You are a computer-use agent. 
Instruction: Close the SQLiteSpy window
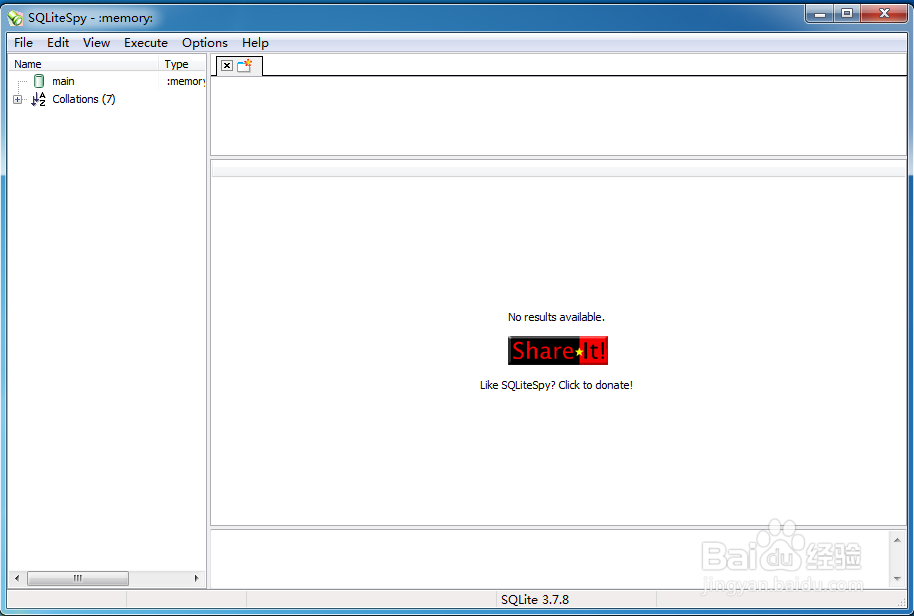point(884,13)
